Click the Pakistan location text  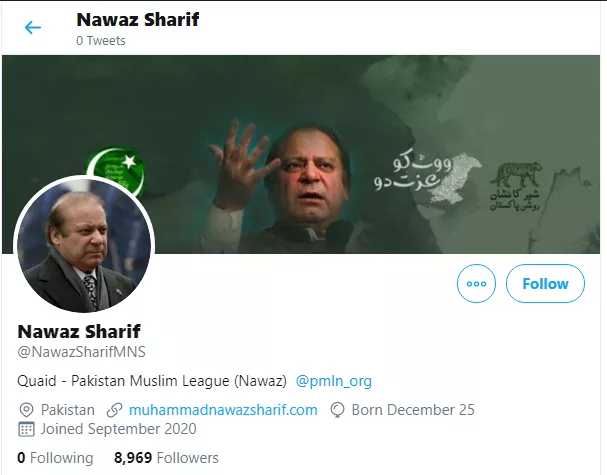point(68,410)
